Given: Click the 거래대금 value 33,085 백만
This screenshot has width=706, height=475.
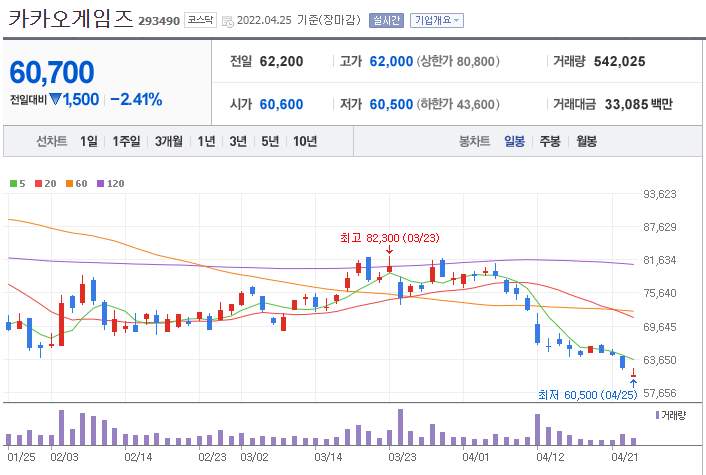Looking at the screenshot, I should click(x=638, y=104).
